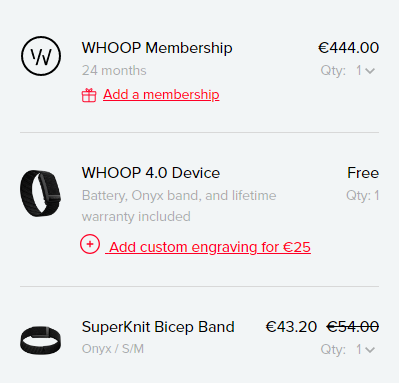Screen dimensions: 410x383
Task: Click the bicep band quantity chevron arrow
Action: click(x=370, y=350)
